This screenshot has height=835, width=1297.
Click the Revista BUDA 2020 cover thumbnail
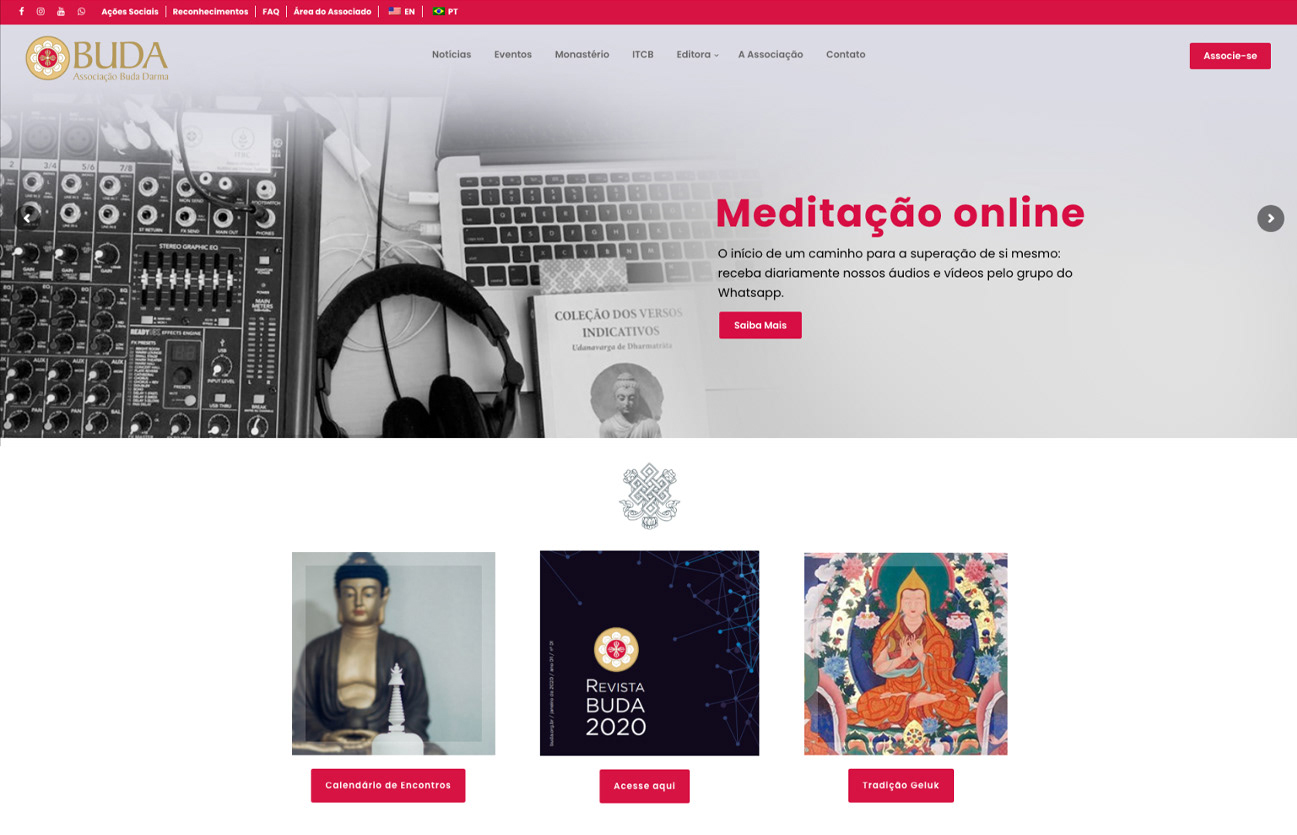(x=649, y=653)
